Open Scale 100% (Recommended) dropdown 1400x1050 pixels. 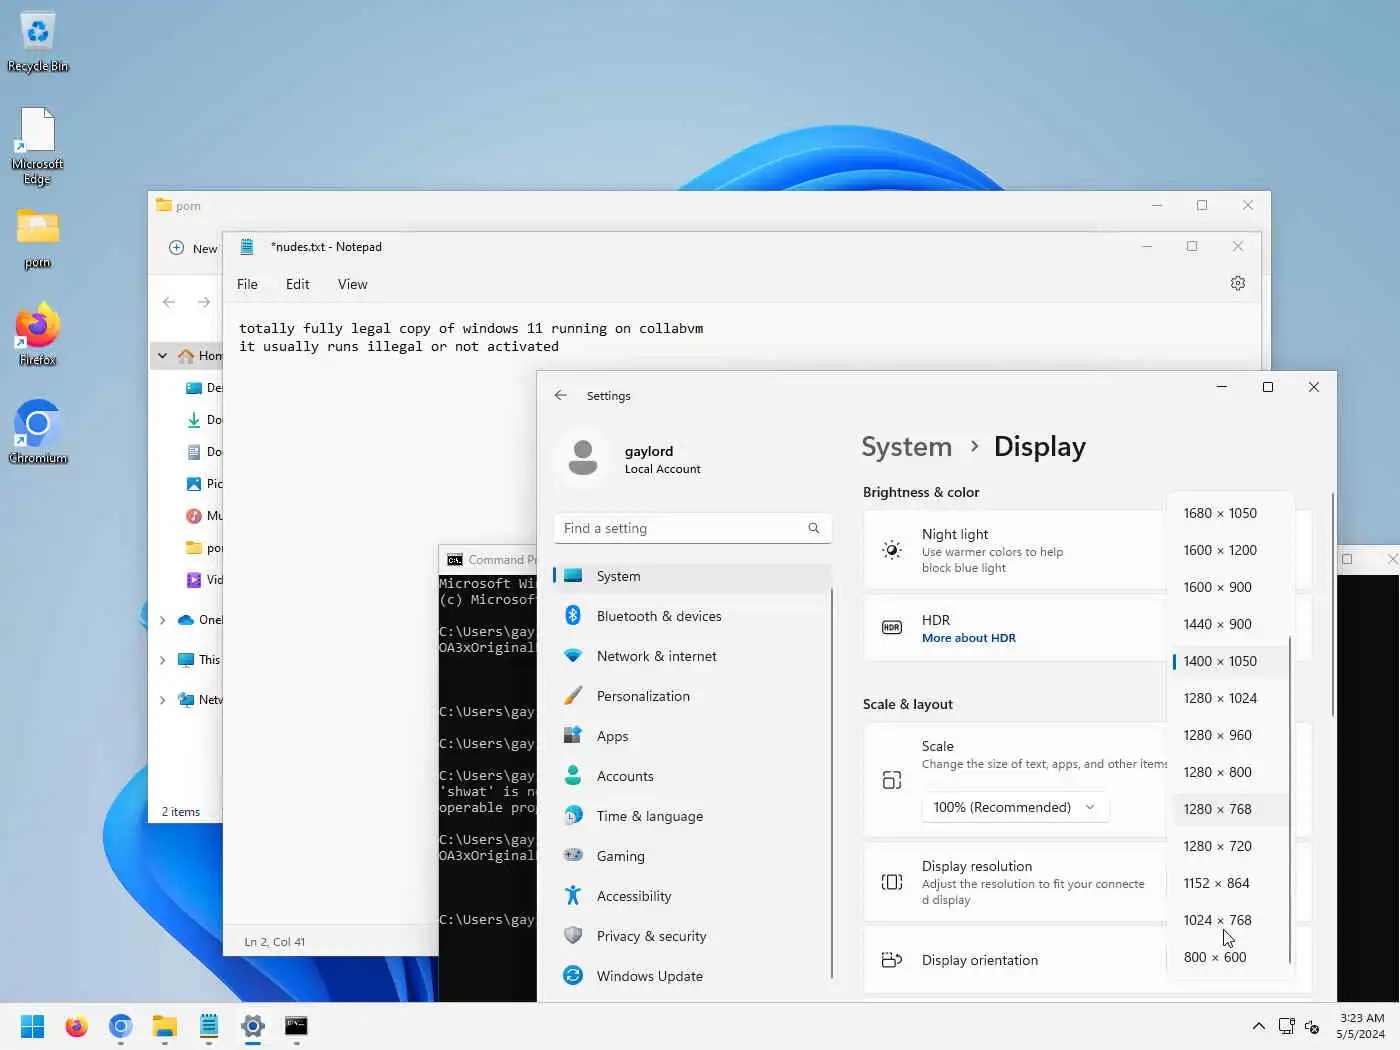point(1015,807)
